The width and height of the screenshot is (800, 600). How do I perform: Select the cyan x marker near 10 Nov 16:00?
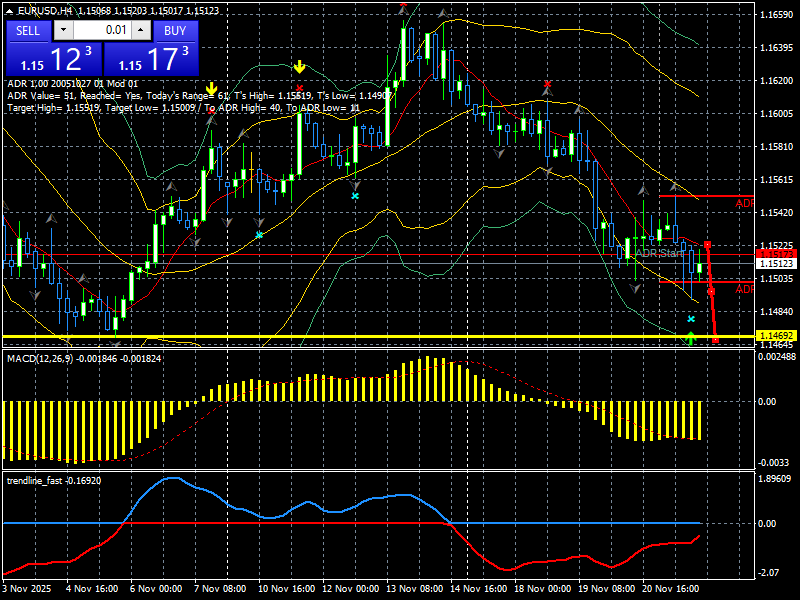259,235
